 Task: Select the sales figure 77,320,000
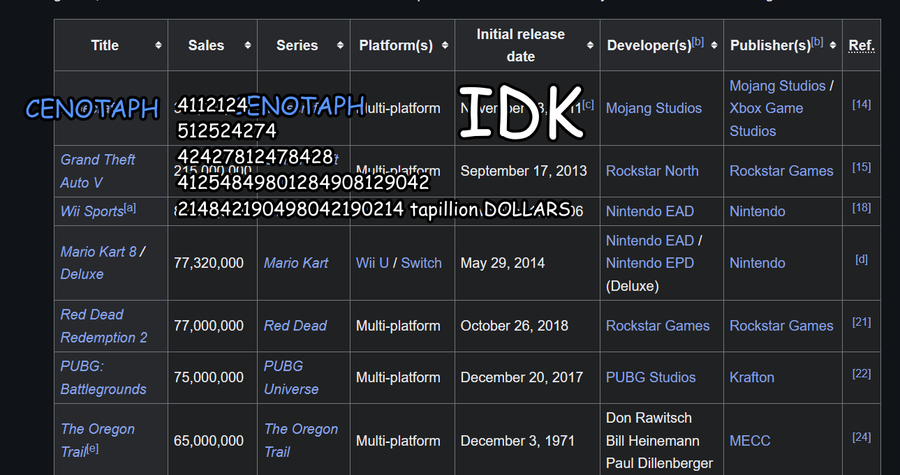[208, 263]
